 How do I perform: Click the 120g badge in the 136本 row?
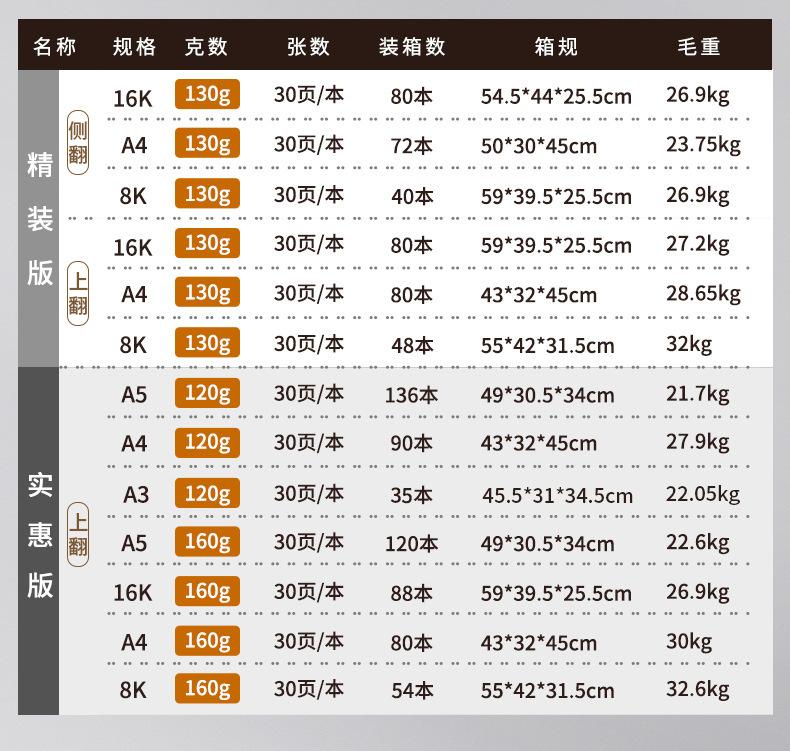[207, 393]
